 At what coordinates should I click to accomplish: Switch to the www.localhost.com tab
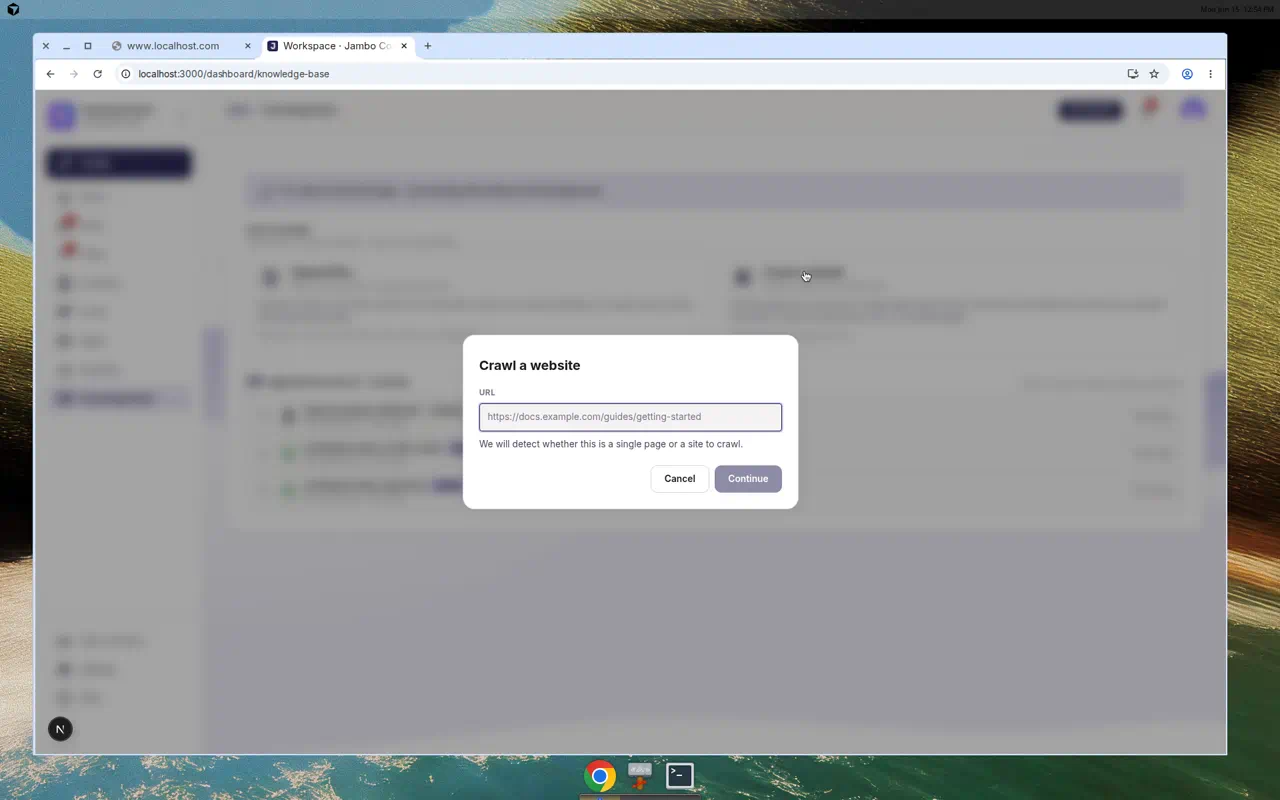[x=172, y=46]
